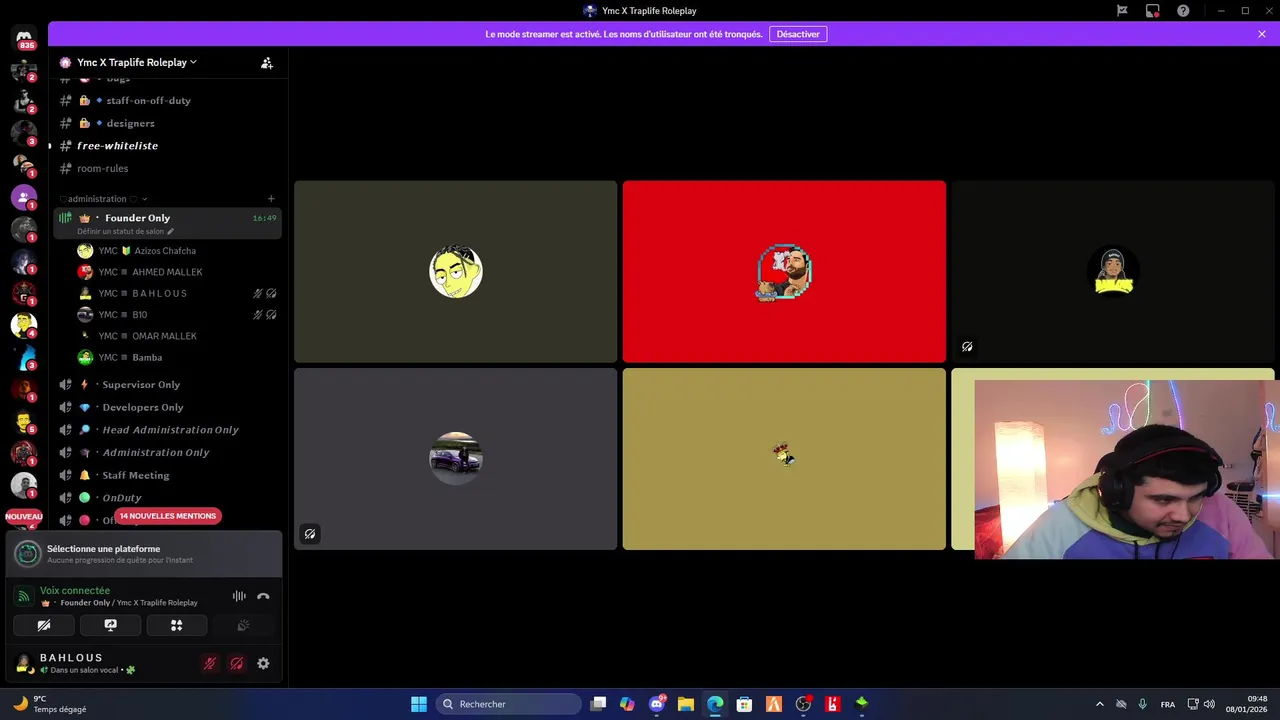This screenshot has width=1280, height=720.
Task: Click the NOUVEAU badge in server list
Action: click(x=24, y=517)
